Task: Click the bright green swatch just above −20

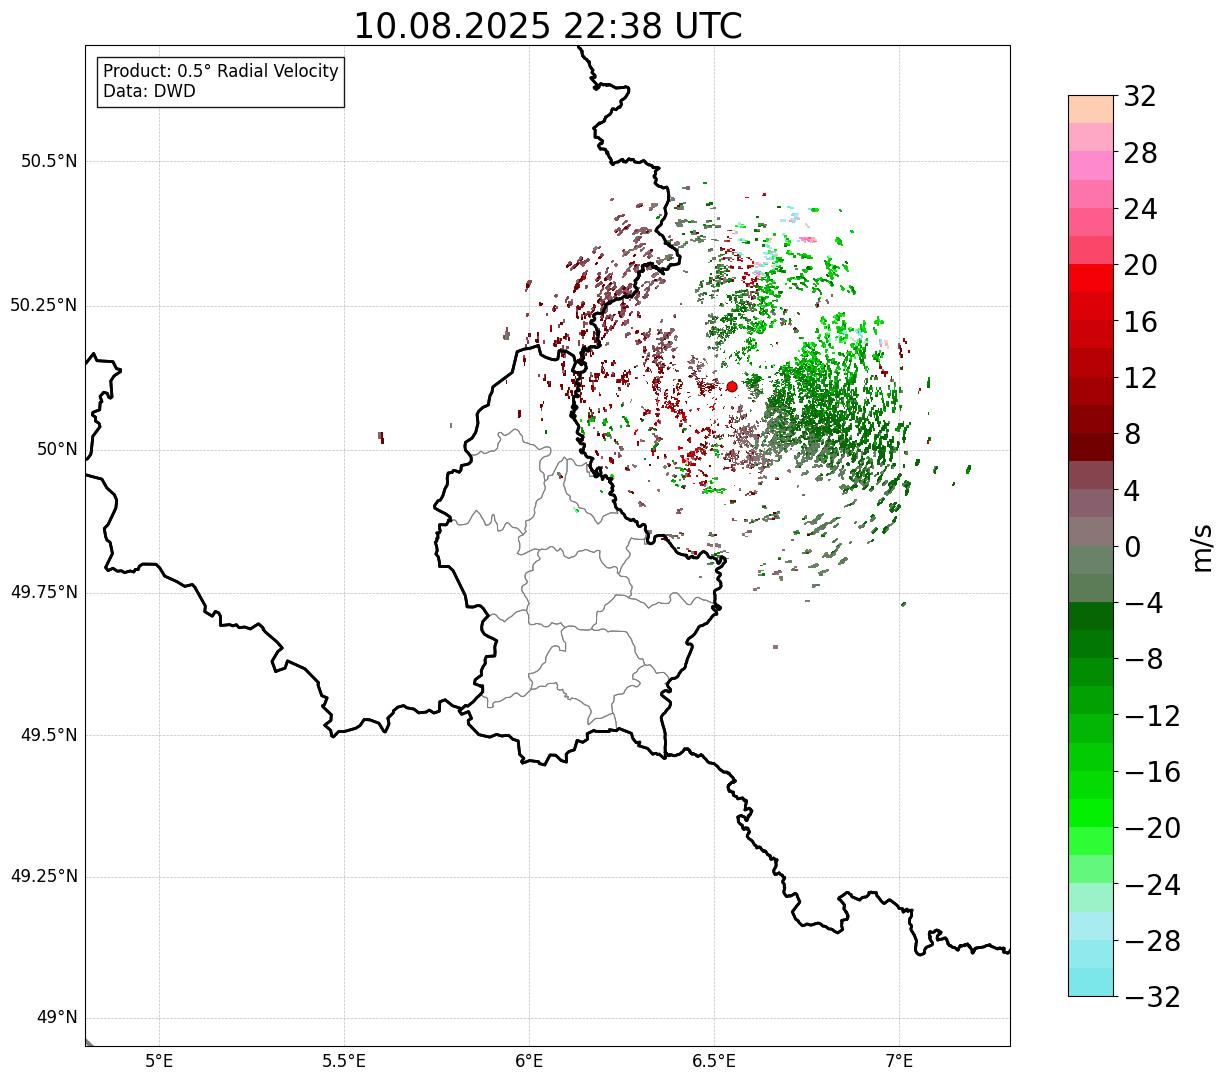Action: [1091, 813]
